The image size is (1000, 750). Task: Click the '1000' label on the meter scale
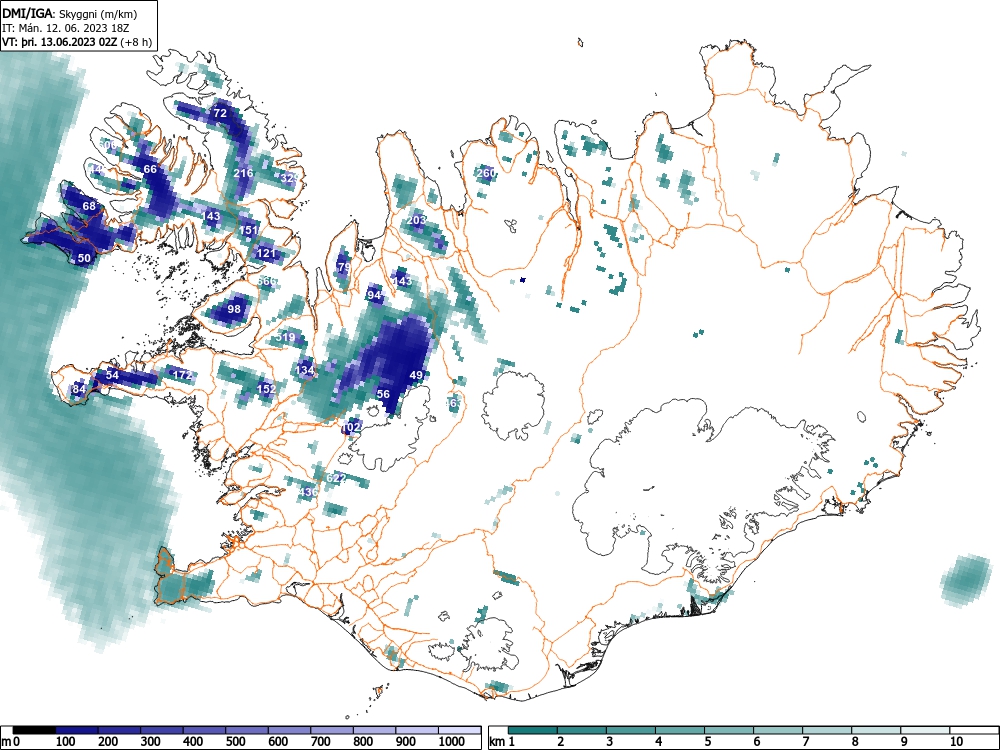point(452,742)
